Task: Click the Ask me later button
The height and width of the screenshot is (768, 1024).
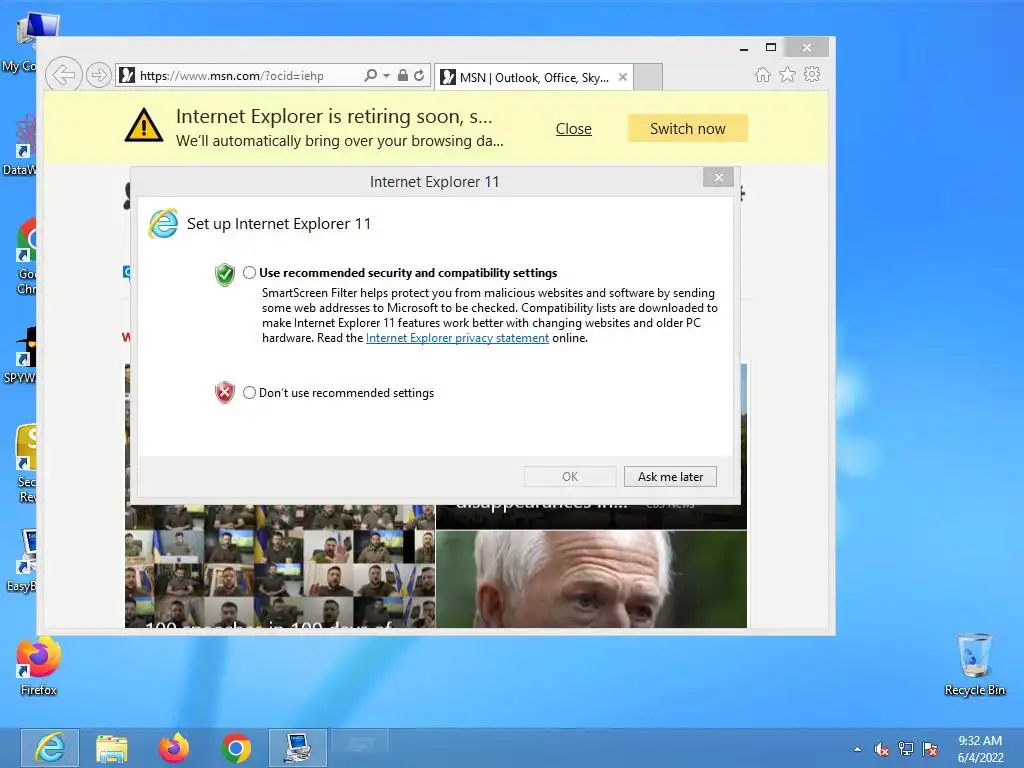Action: pos(670,477)
